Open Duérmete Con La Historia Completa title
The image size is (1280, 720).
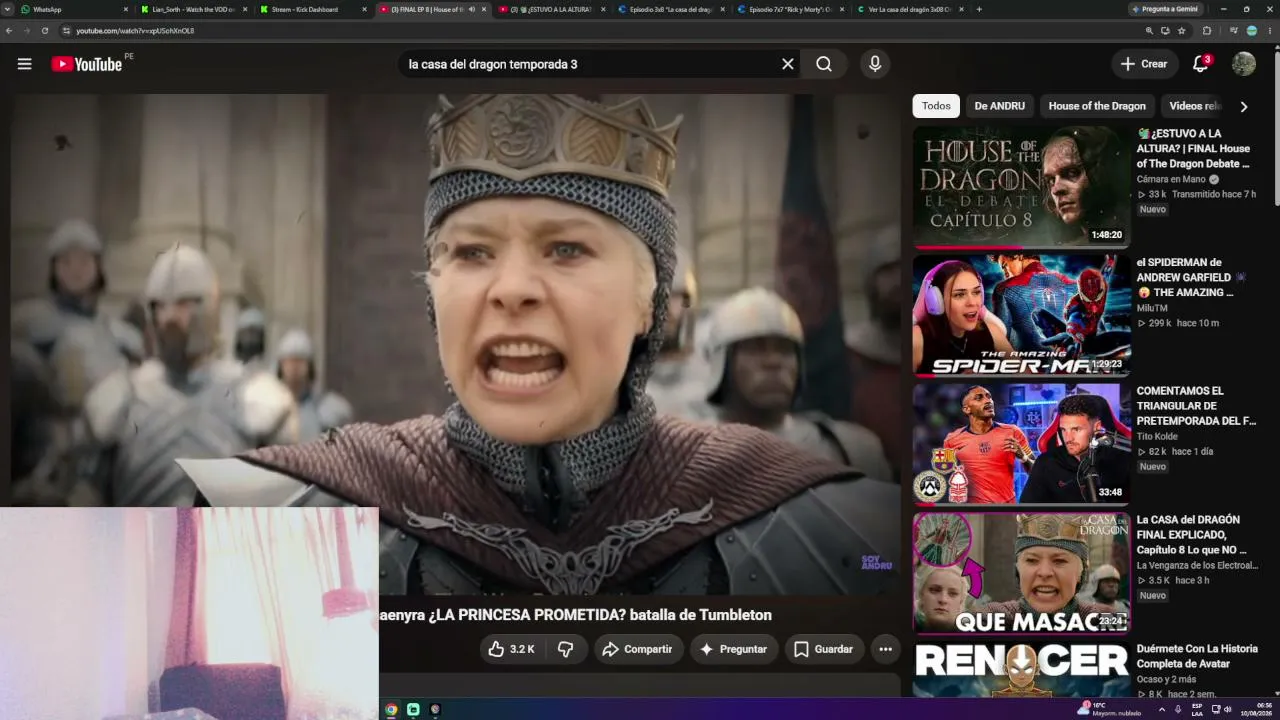1197,656
